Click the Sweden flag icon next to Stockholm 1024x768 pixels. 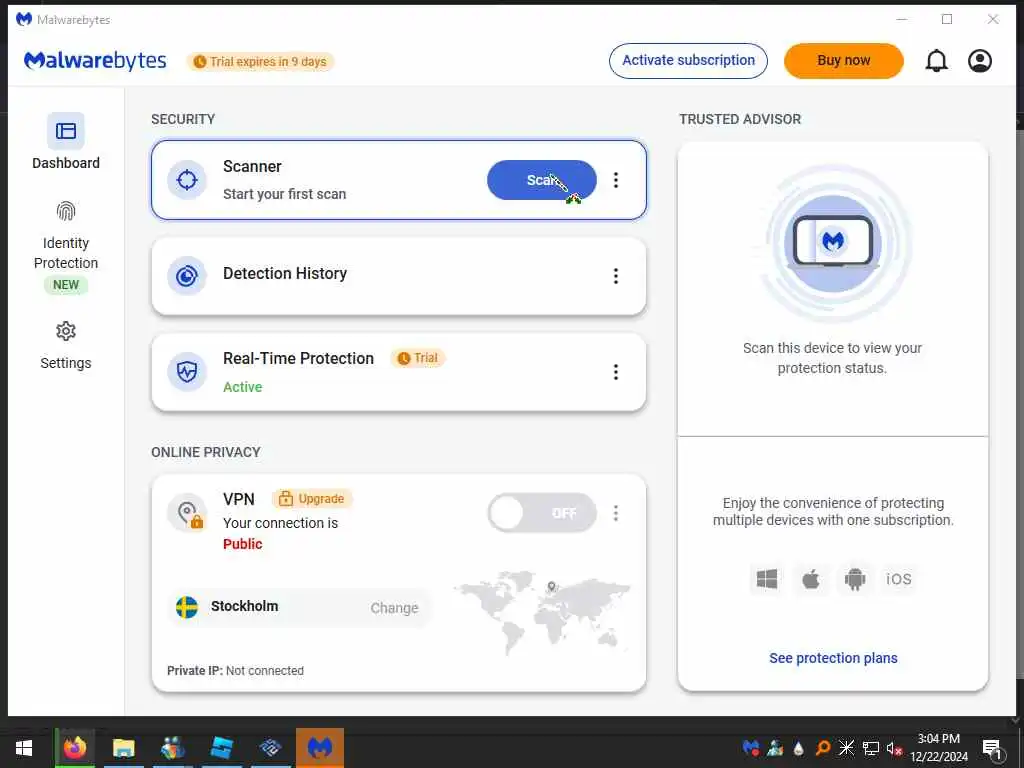(x=187, y=607)
